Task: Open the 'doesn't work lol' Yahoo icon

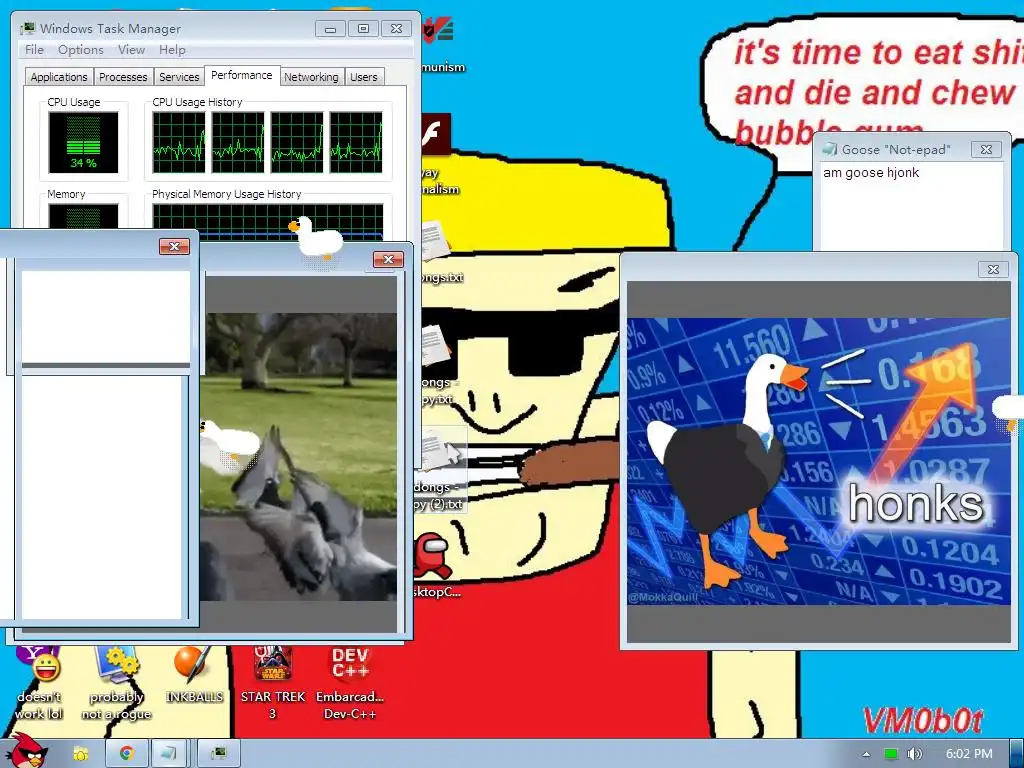Action: [x=39, y=683]
